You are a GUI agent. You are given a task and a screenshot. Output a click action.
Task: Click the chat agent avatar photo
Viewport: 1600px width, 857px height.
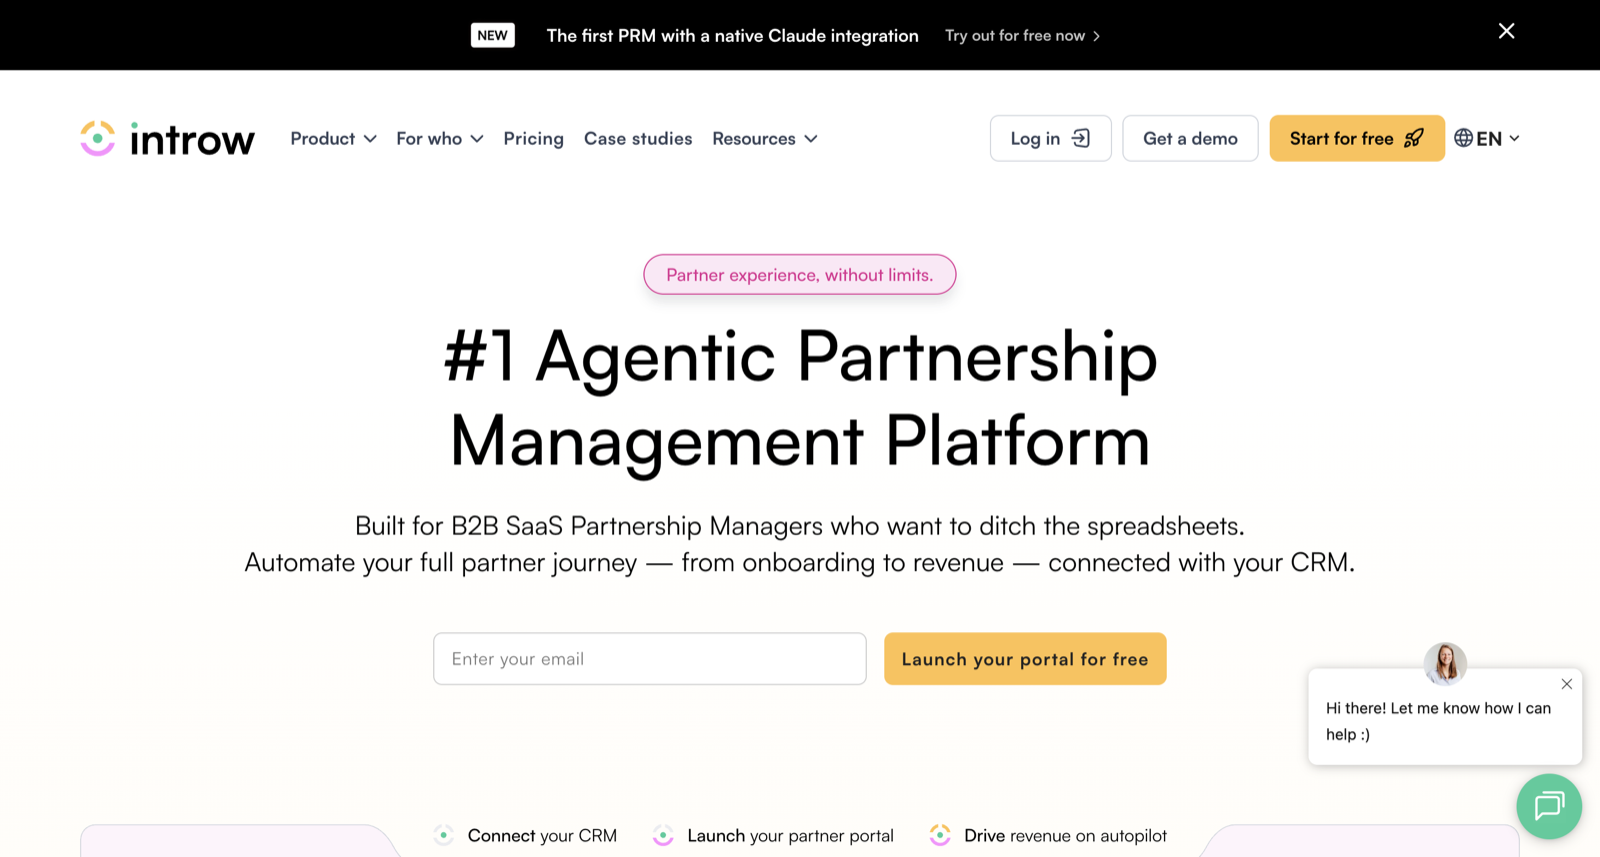pos(1445,663)
